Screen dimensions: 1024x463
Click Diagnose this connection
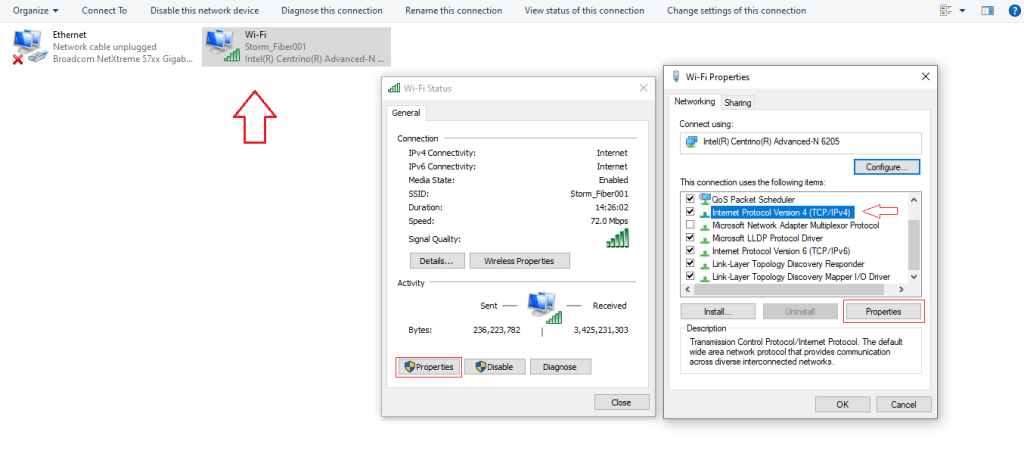[x=332, y=10]
